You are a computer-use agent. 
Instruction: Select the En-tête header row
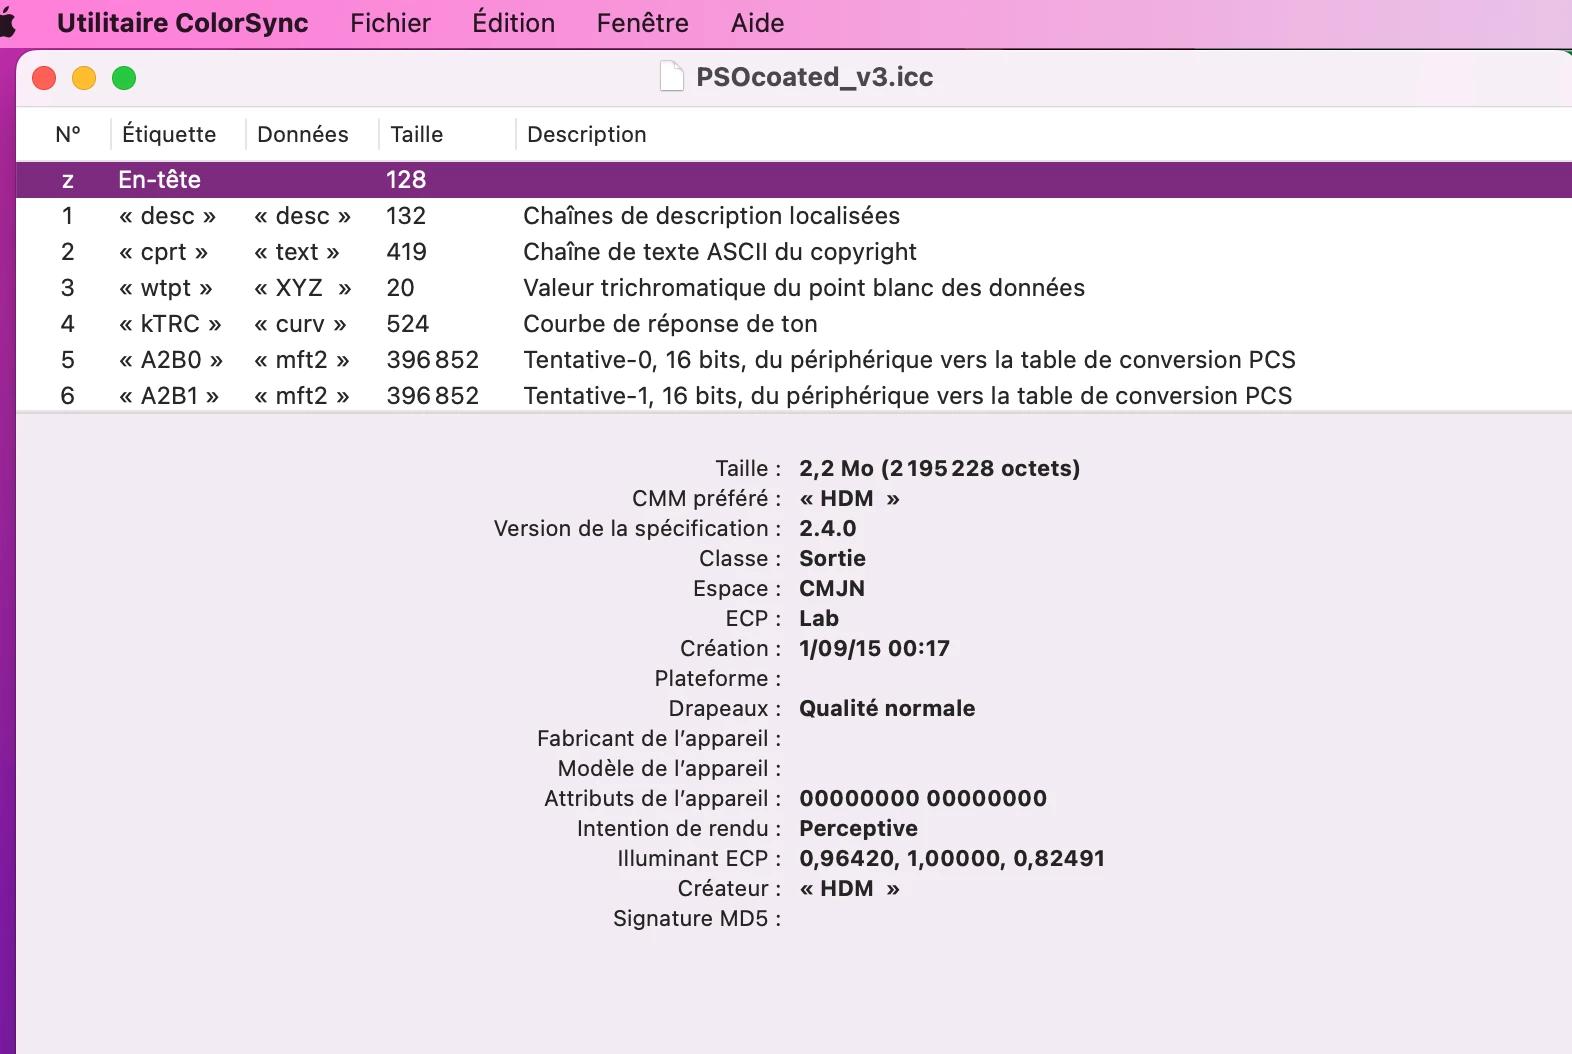pos(794,180)
